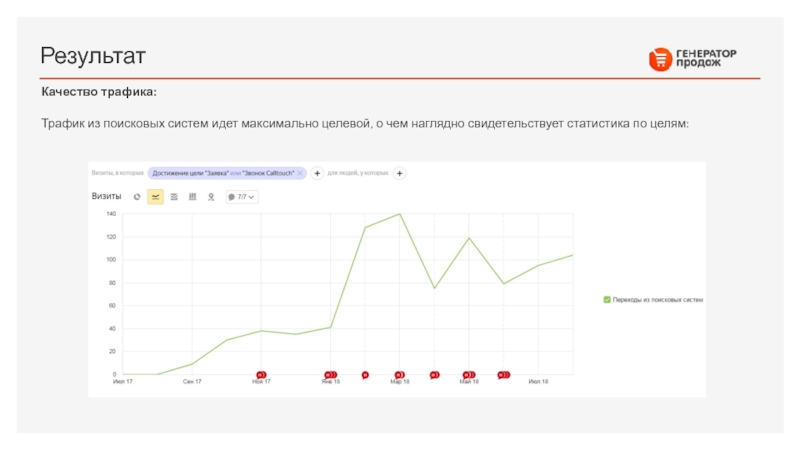
Task: Click the note marker at Май 18
Action: tap(468, 375)
